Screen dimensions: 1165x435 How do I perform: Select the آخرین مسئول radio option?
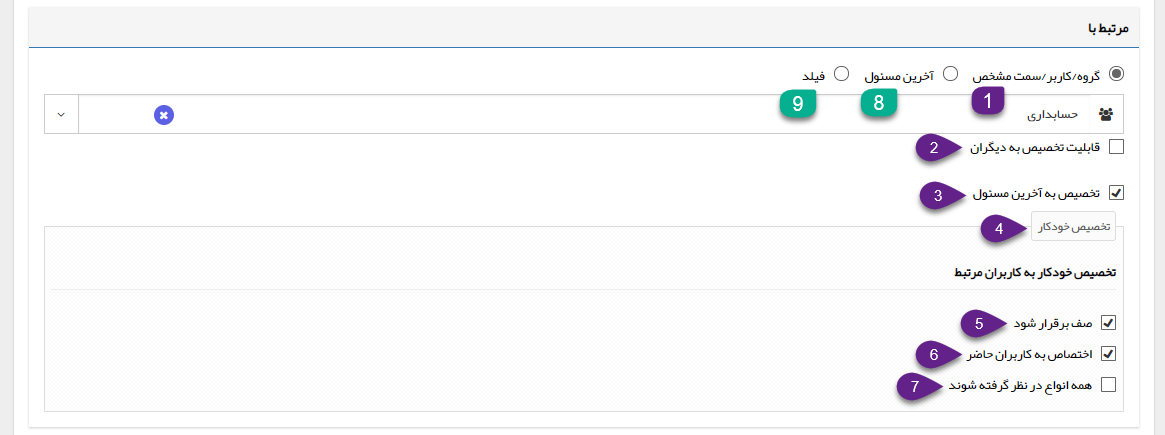(x=950, y=73)
